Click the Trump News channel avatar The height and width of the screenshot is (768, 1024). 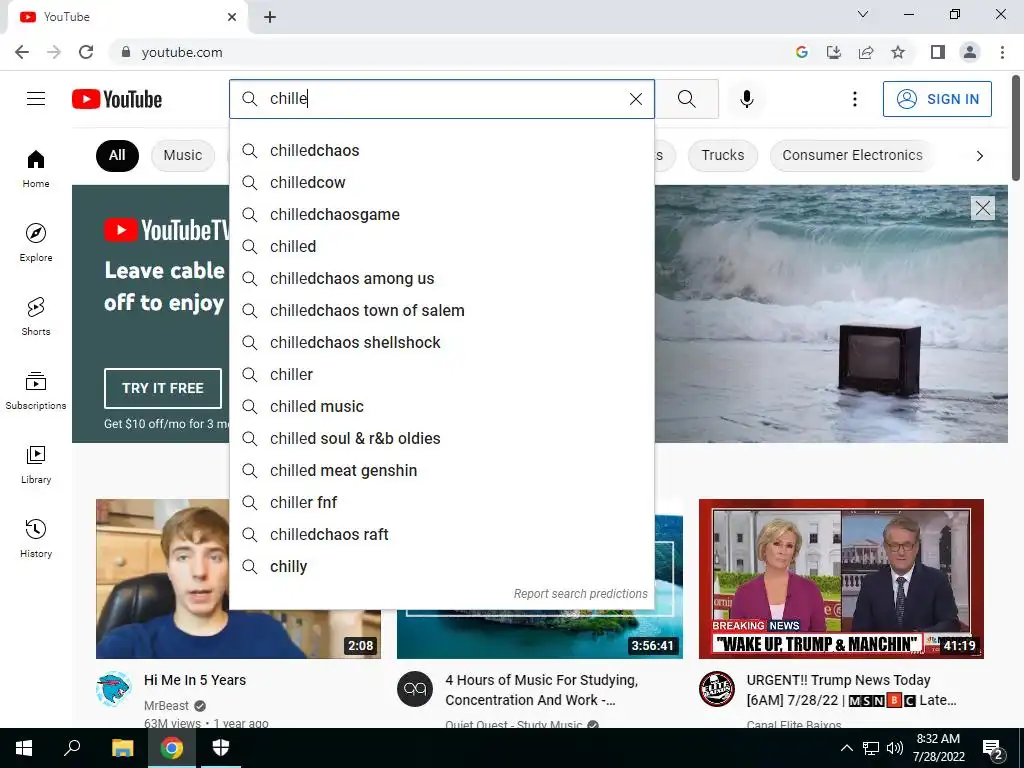coord(716,689)
